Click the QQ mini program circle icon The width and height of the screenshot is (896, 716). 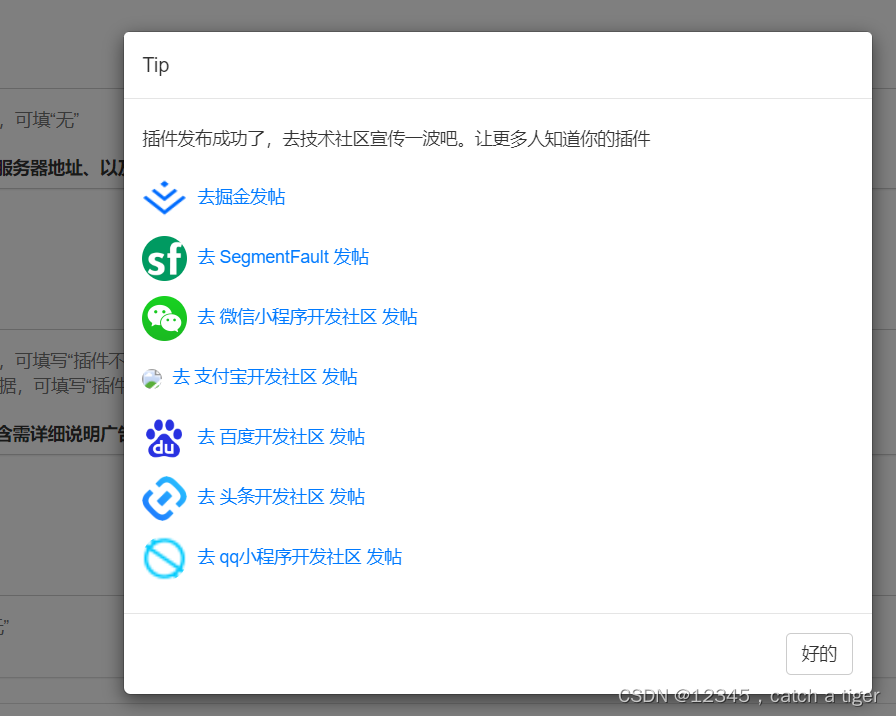point(165,558)
